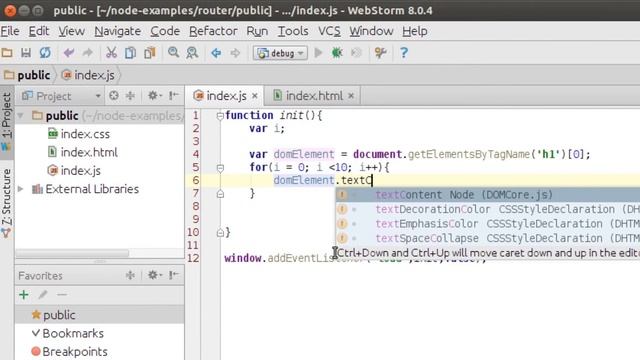The height and width of the screenshot is (360, 640).
Task: Hide the Project tool window
Action: 174,96
